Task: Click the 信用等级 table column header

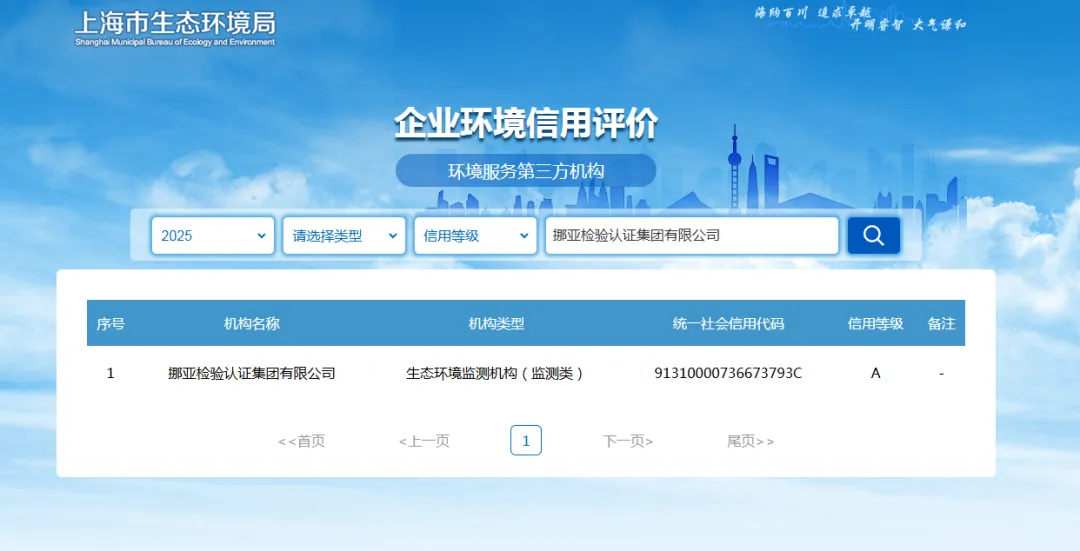Action: click(875, 324)
